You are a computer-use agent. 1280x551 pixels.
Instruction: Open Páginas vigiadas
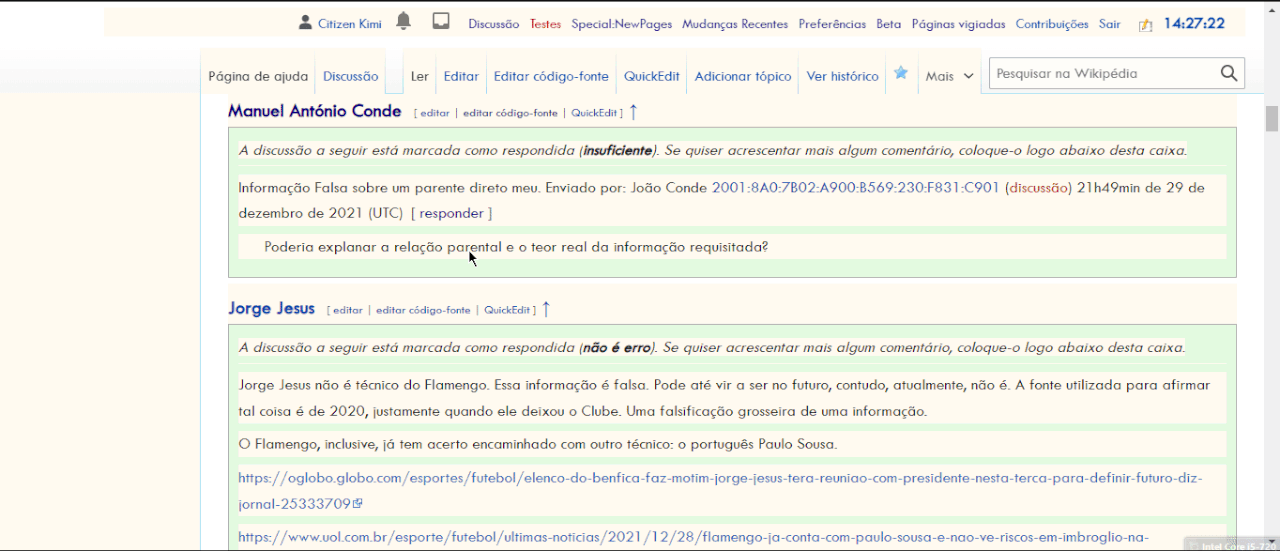coord(958,24)
